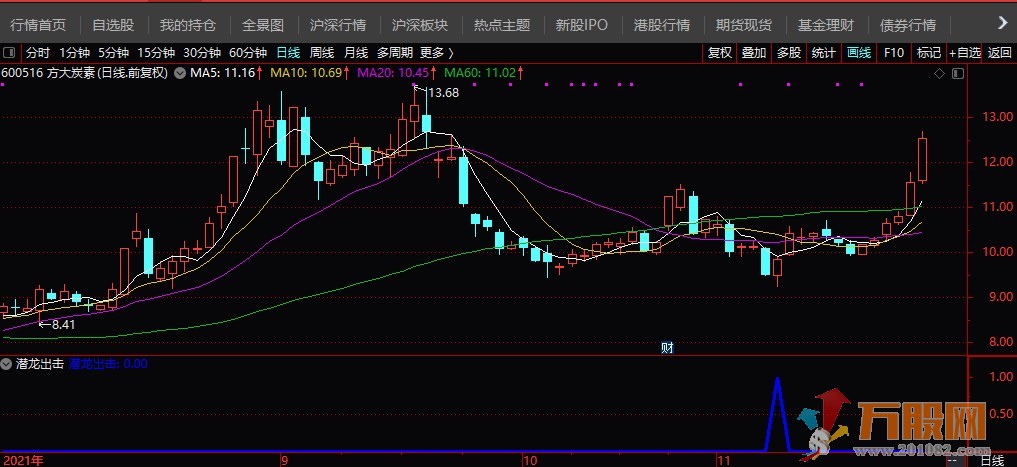The image size is (1017, 467).
Task: Open 债券行情 tab
Action: point(908,25)
